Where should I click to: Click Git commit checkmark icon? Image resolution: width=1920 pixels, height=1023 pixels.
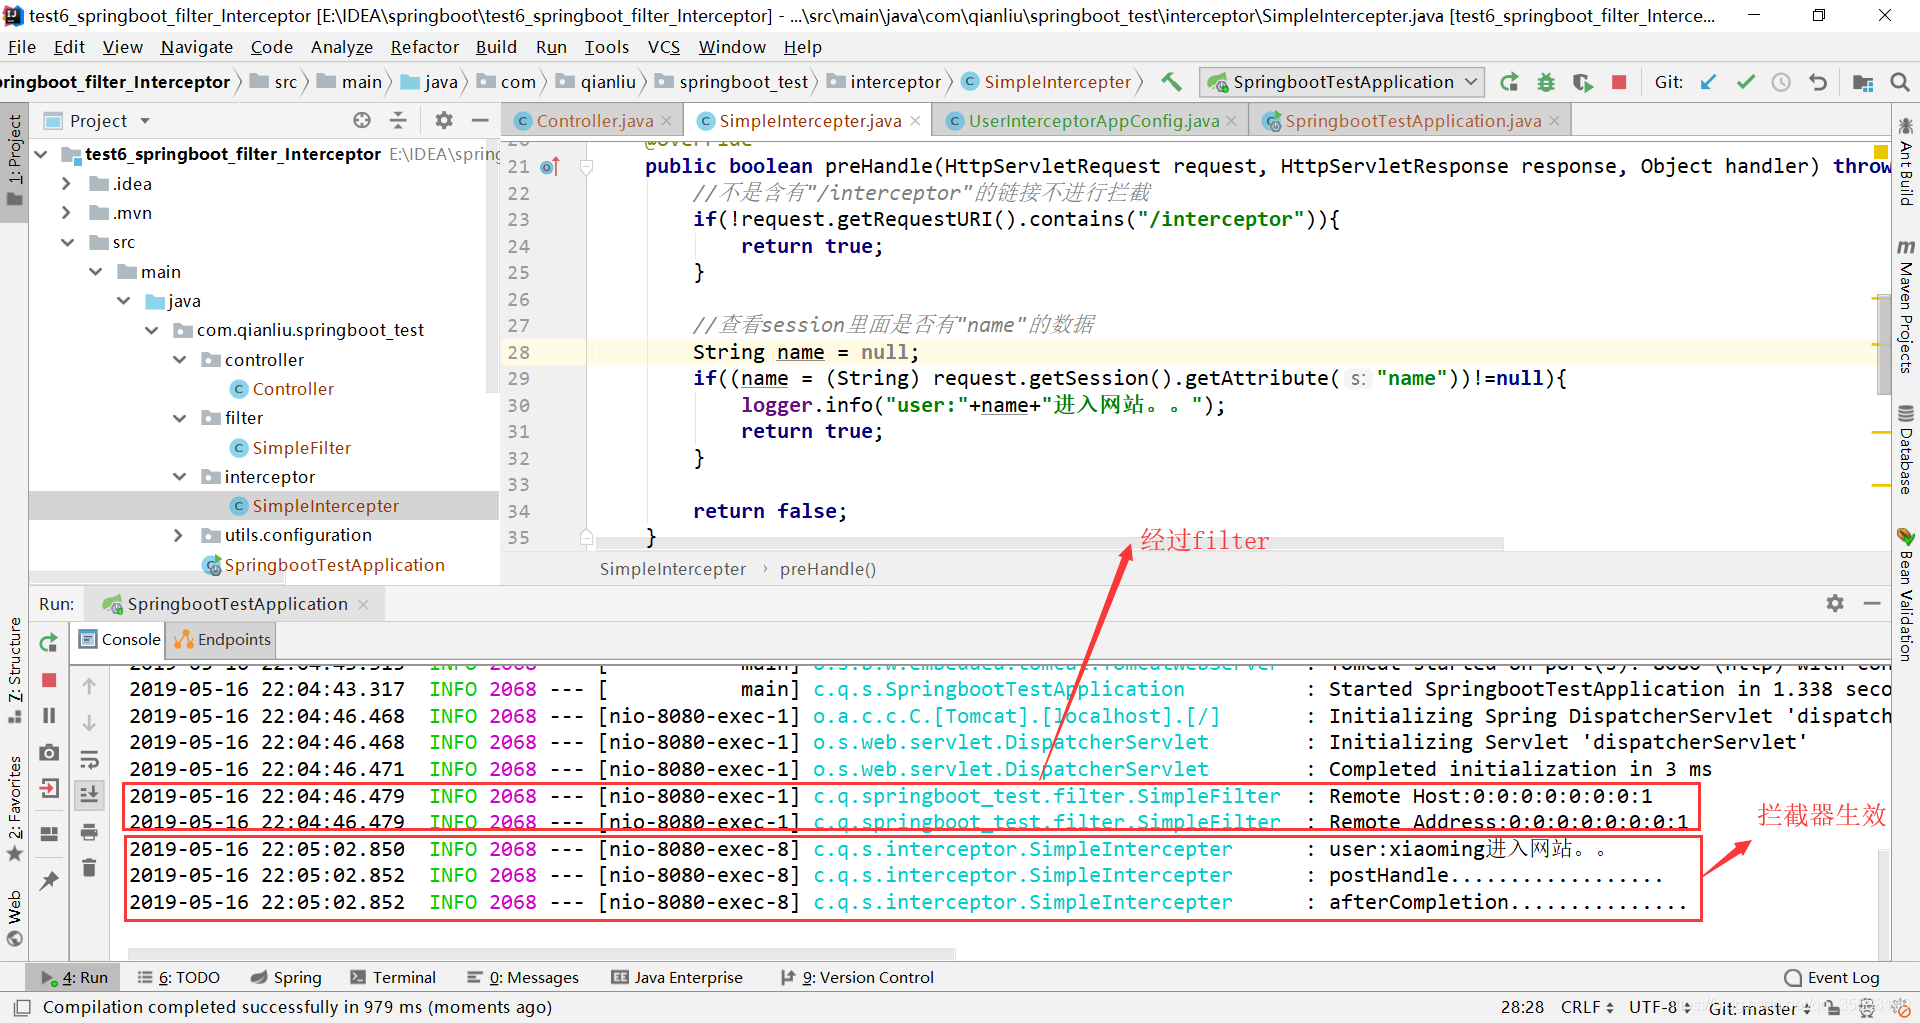[1745, 82]
